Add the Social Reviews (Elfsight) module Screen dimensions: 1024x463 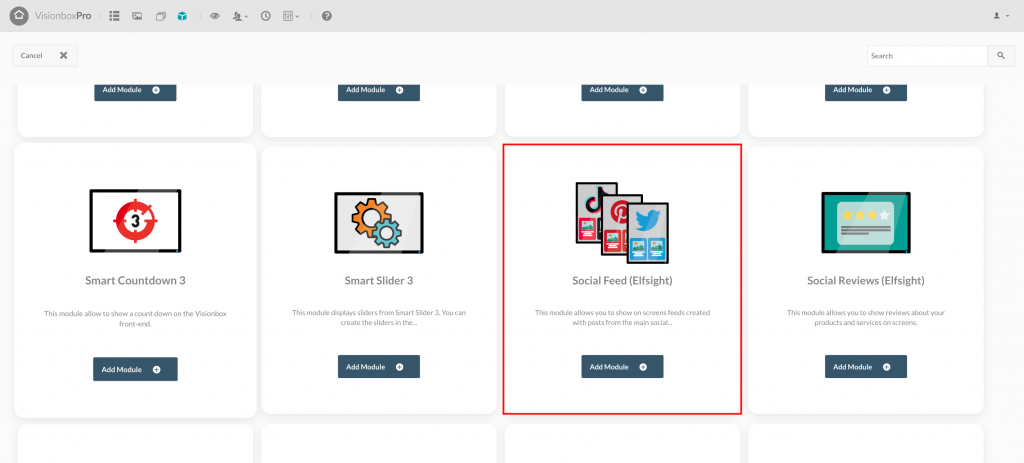coord(866,366)
